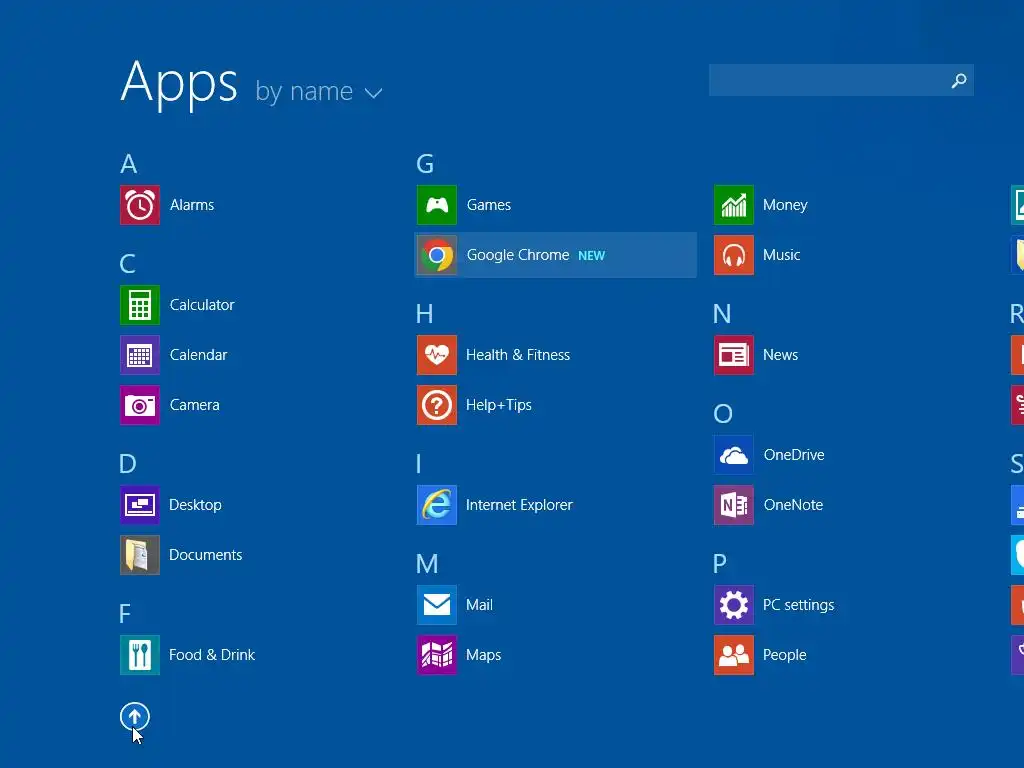Open the Calendar app icon

(x=140, y=355)
